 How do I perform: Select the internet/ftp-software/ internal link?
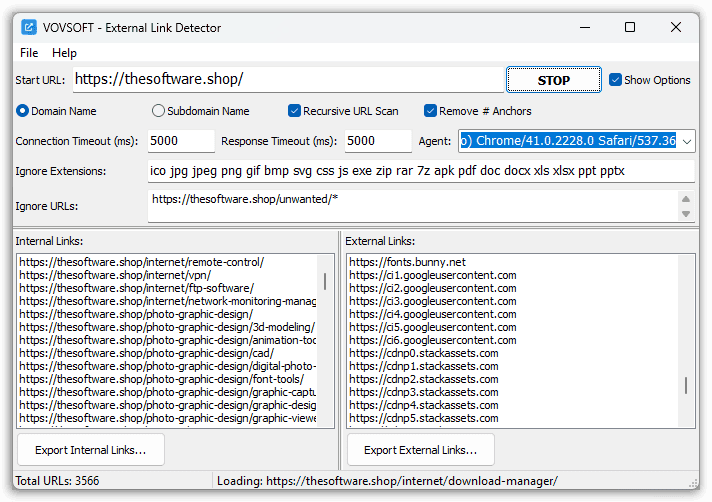point(136,288)
